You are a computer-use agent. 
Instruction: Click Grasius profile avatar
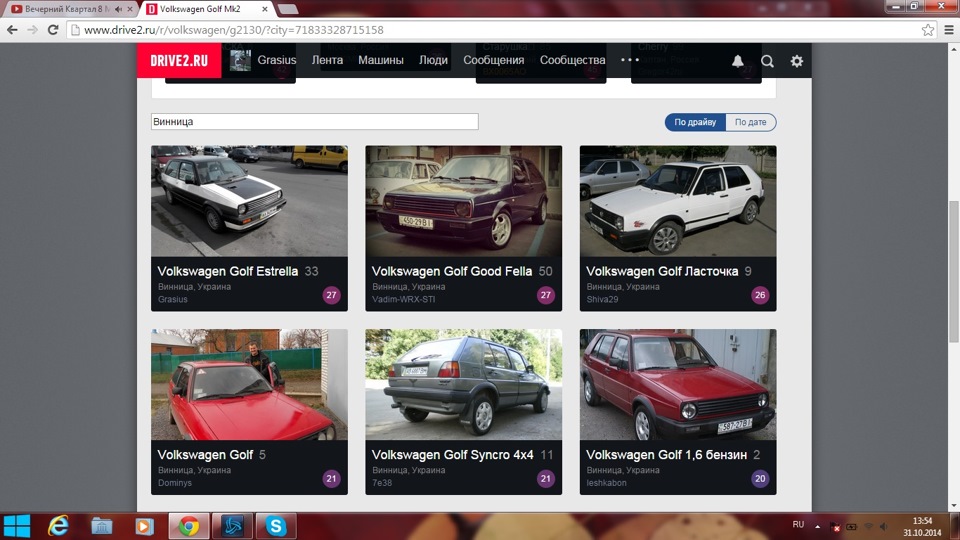tap(240, 60)
